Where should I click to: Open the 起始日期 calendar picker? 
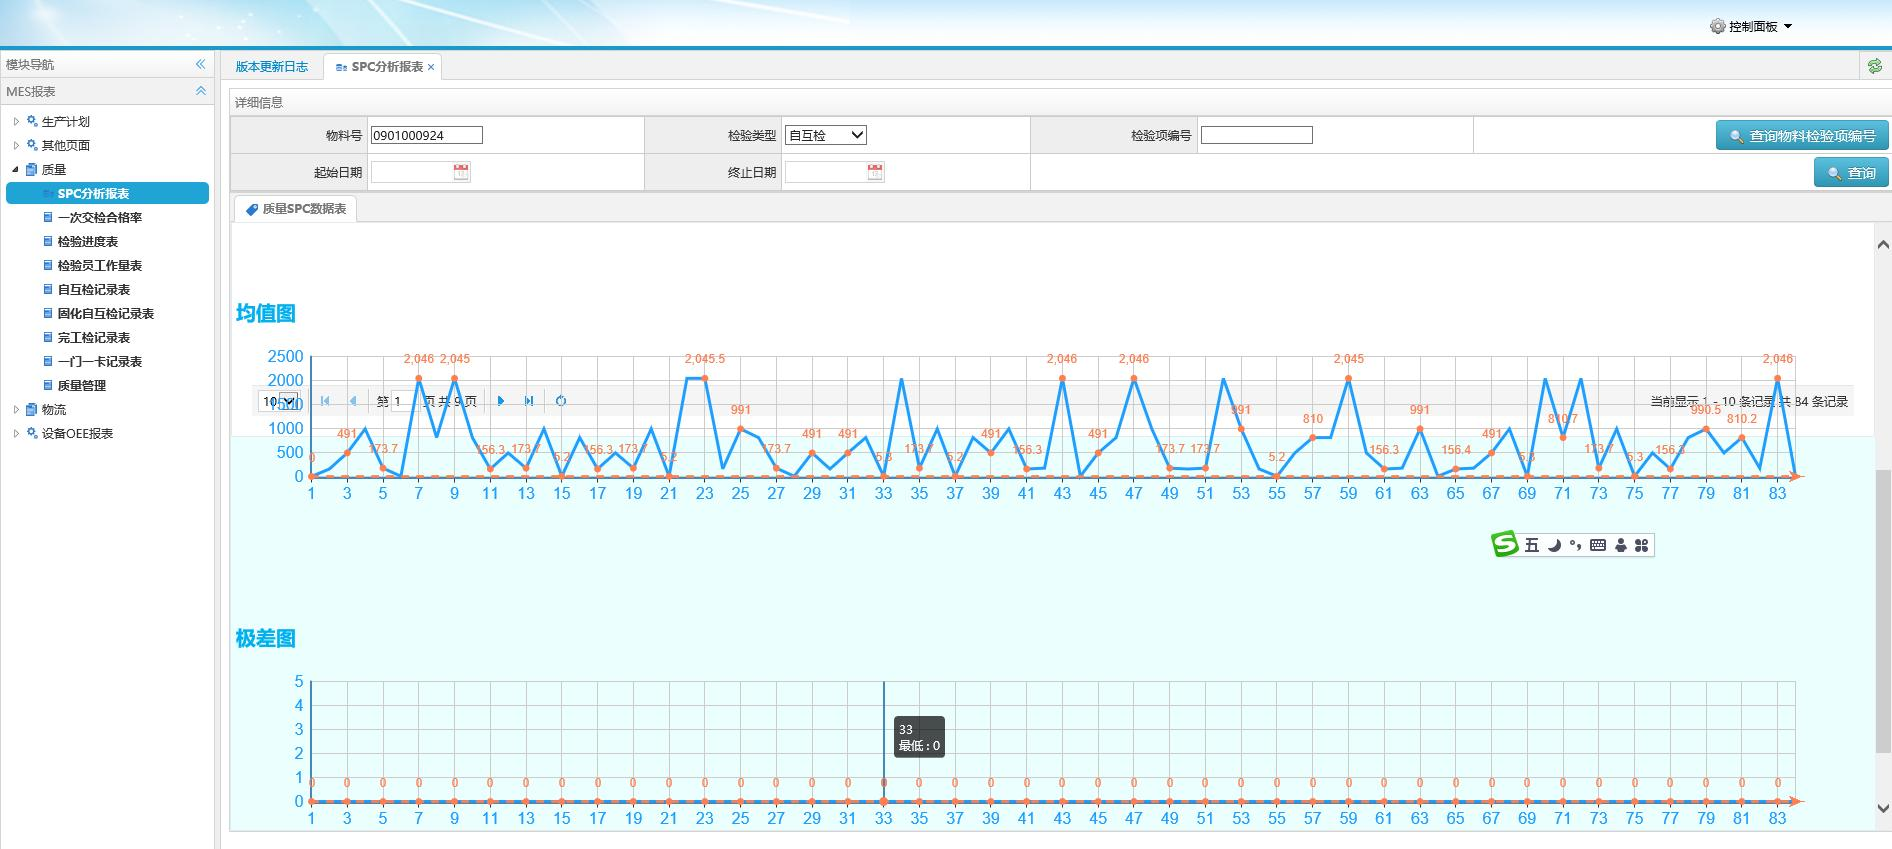(461, 172)
